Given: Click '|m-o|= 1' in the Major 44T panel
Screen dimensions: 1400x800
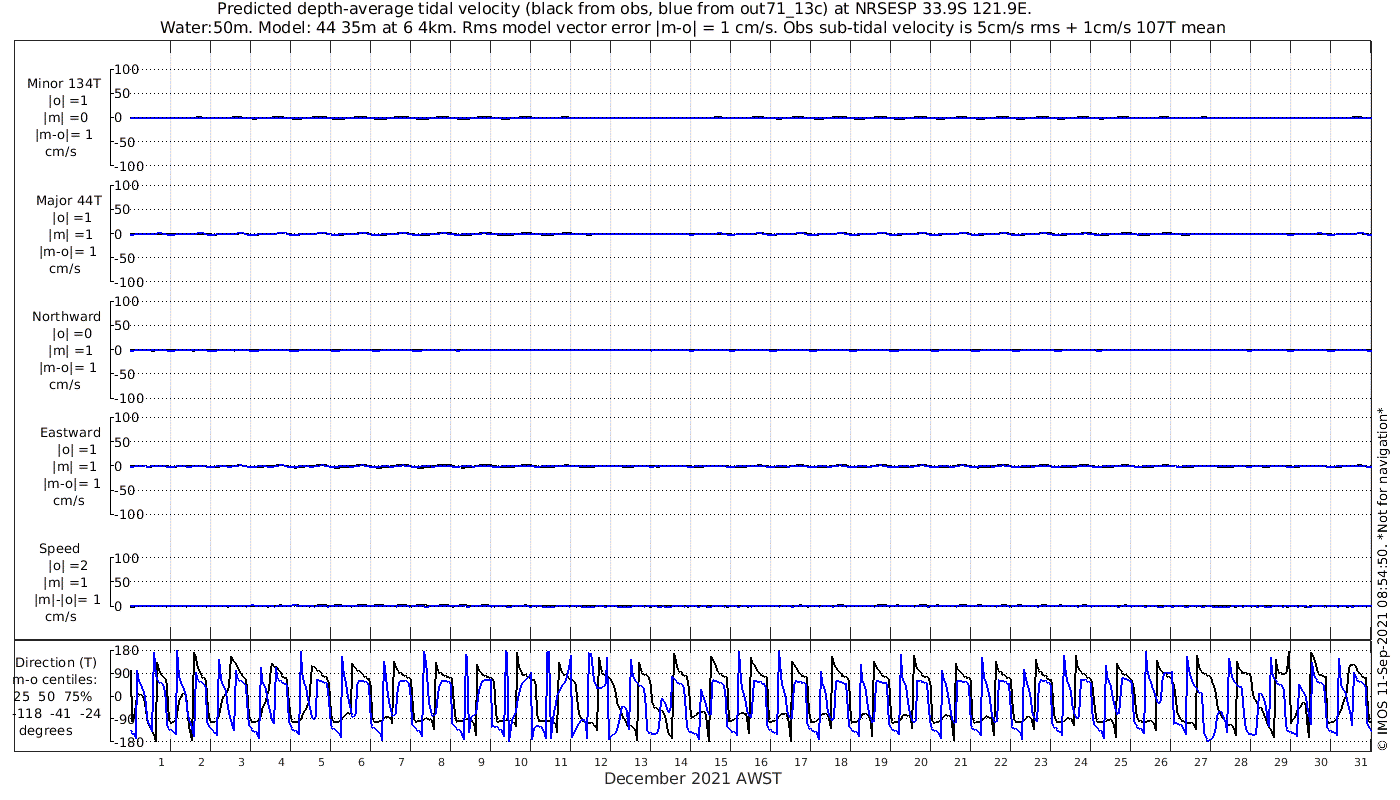Looking at the screenshot, I should (x=66, y=251).
